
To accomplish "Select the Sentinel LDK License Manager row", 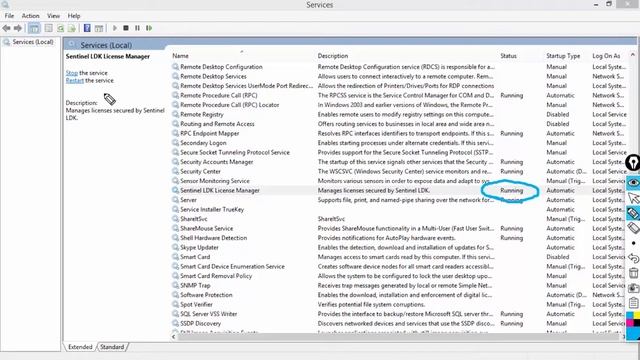I will pos(398,191).
